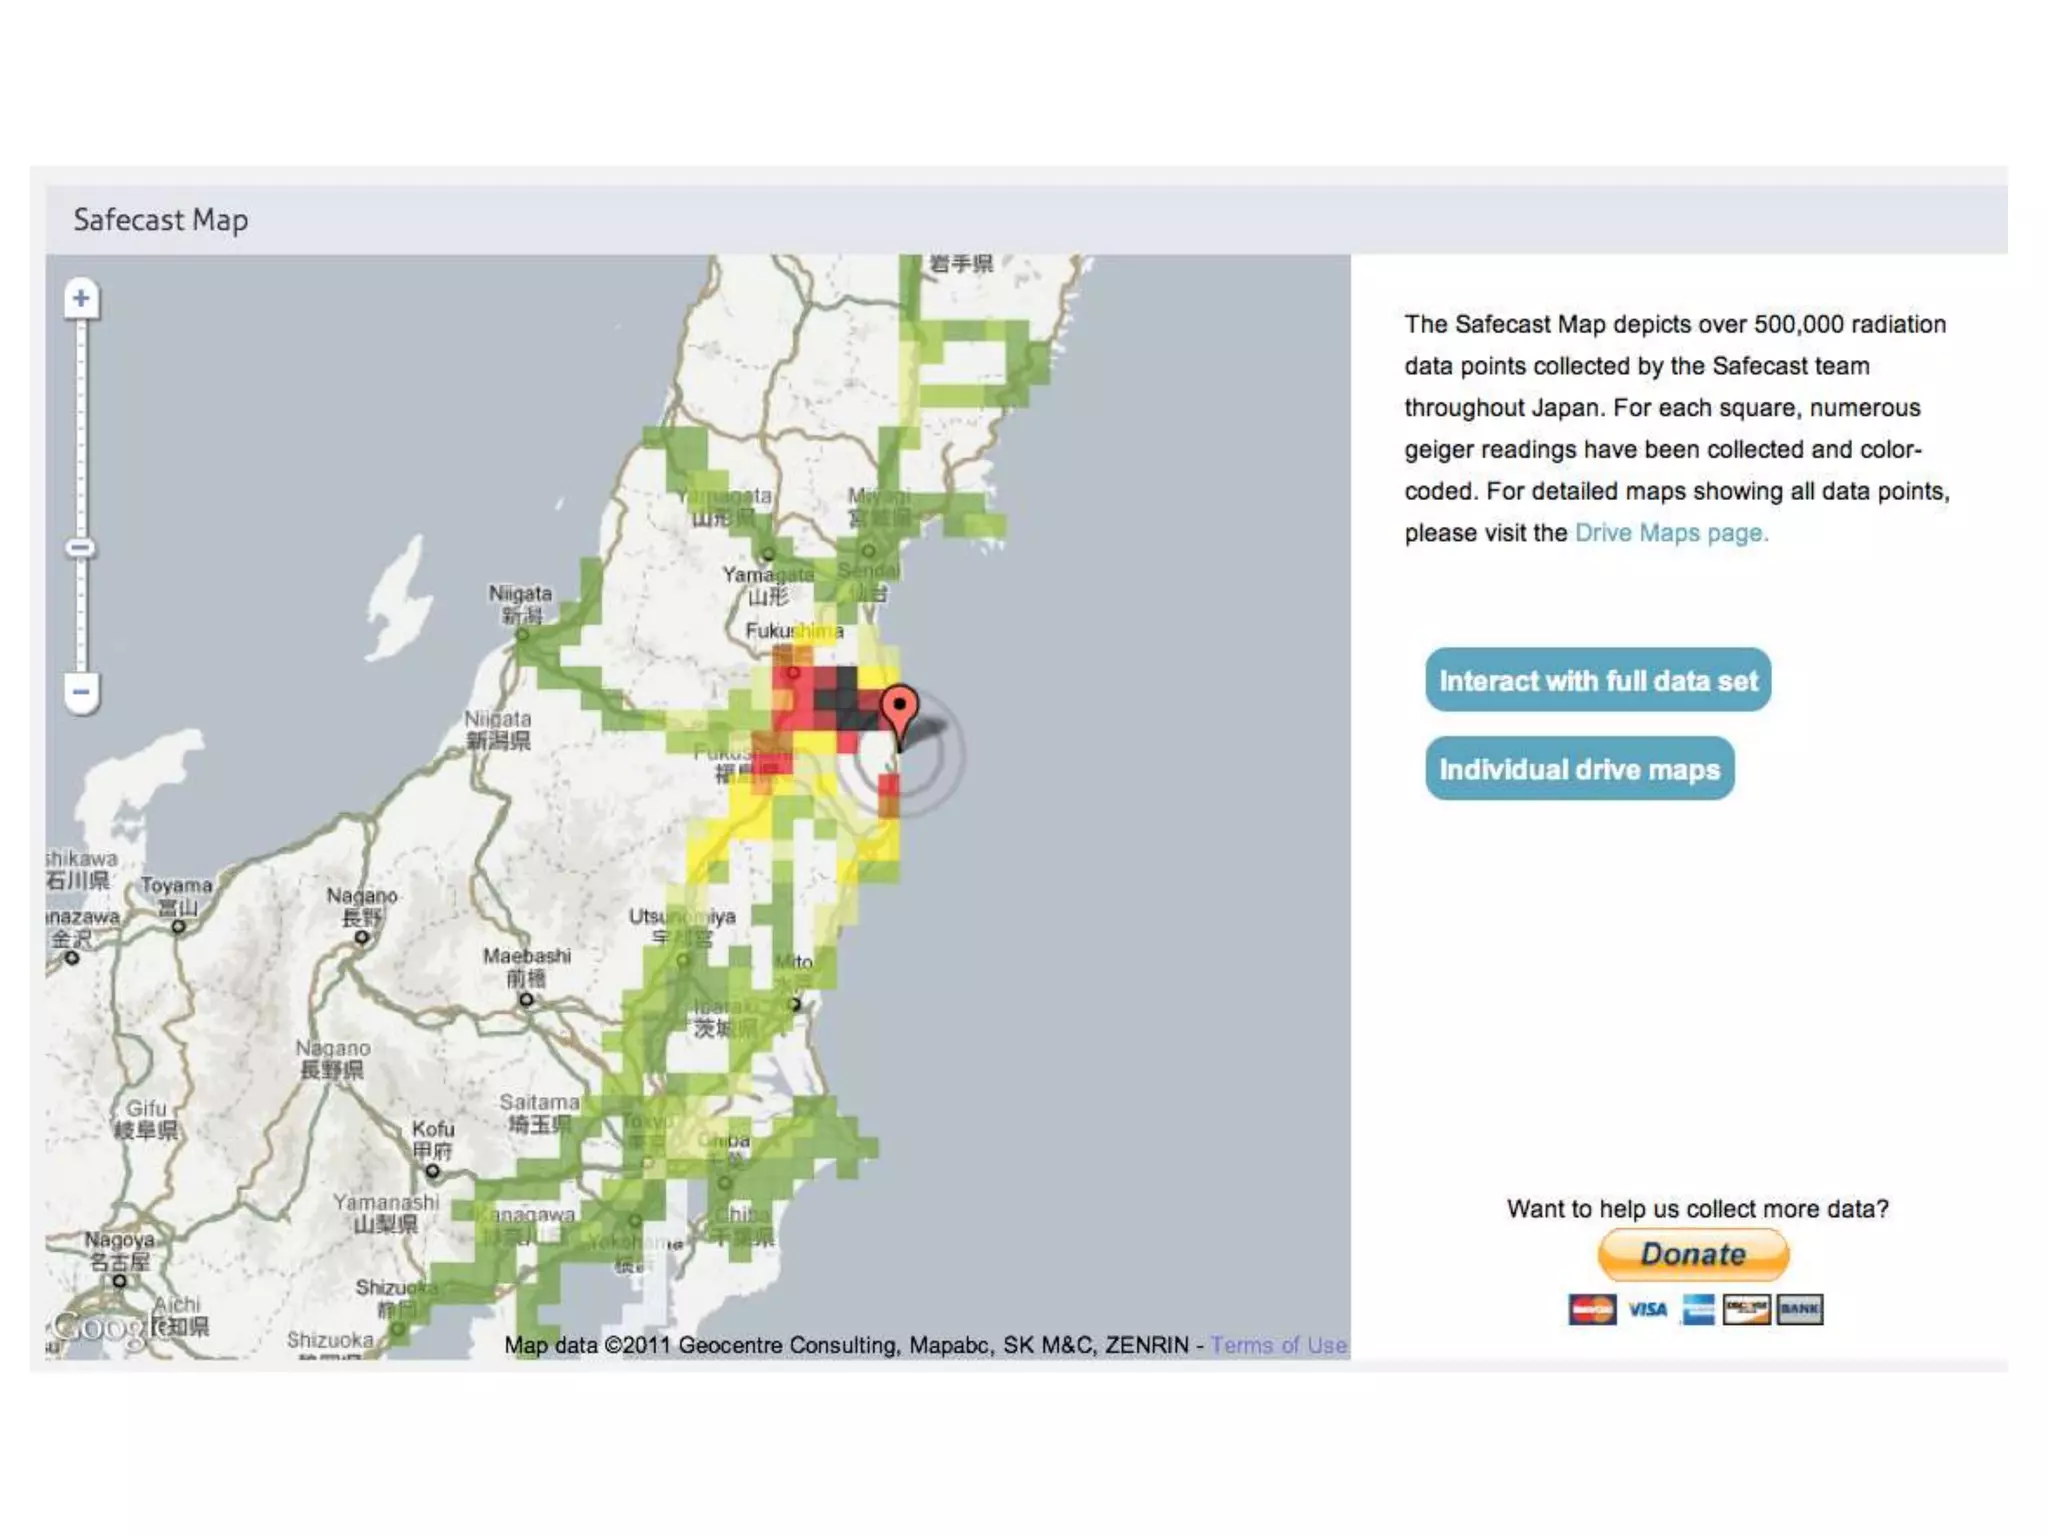Image resolution: width=2048 pixels, height=1536 pixels.
Task: Click the Toyama city label on the map
Action: pyautogui.click(x=177, y=886)
